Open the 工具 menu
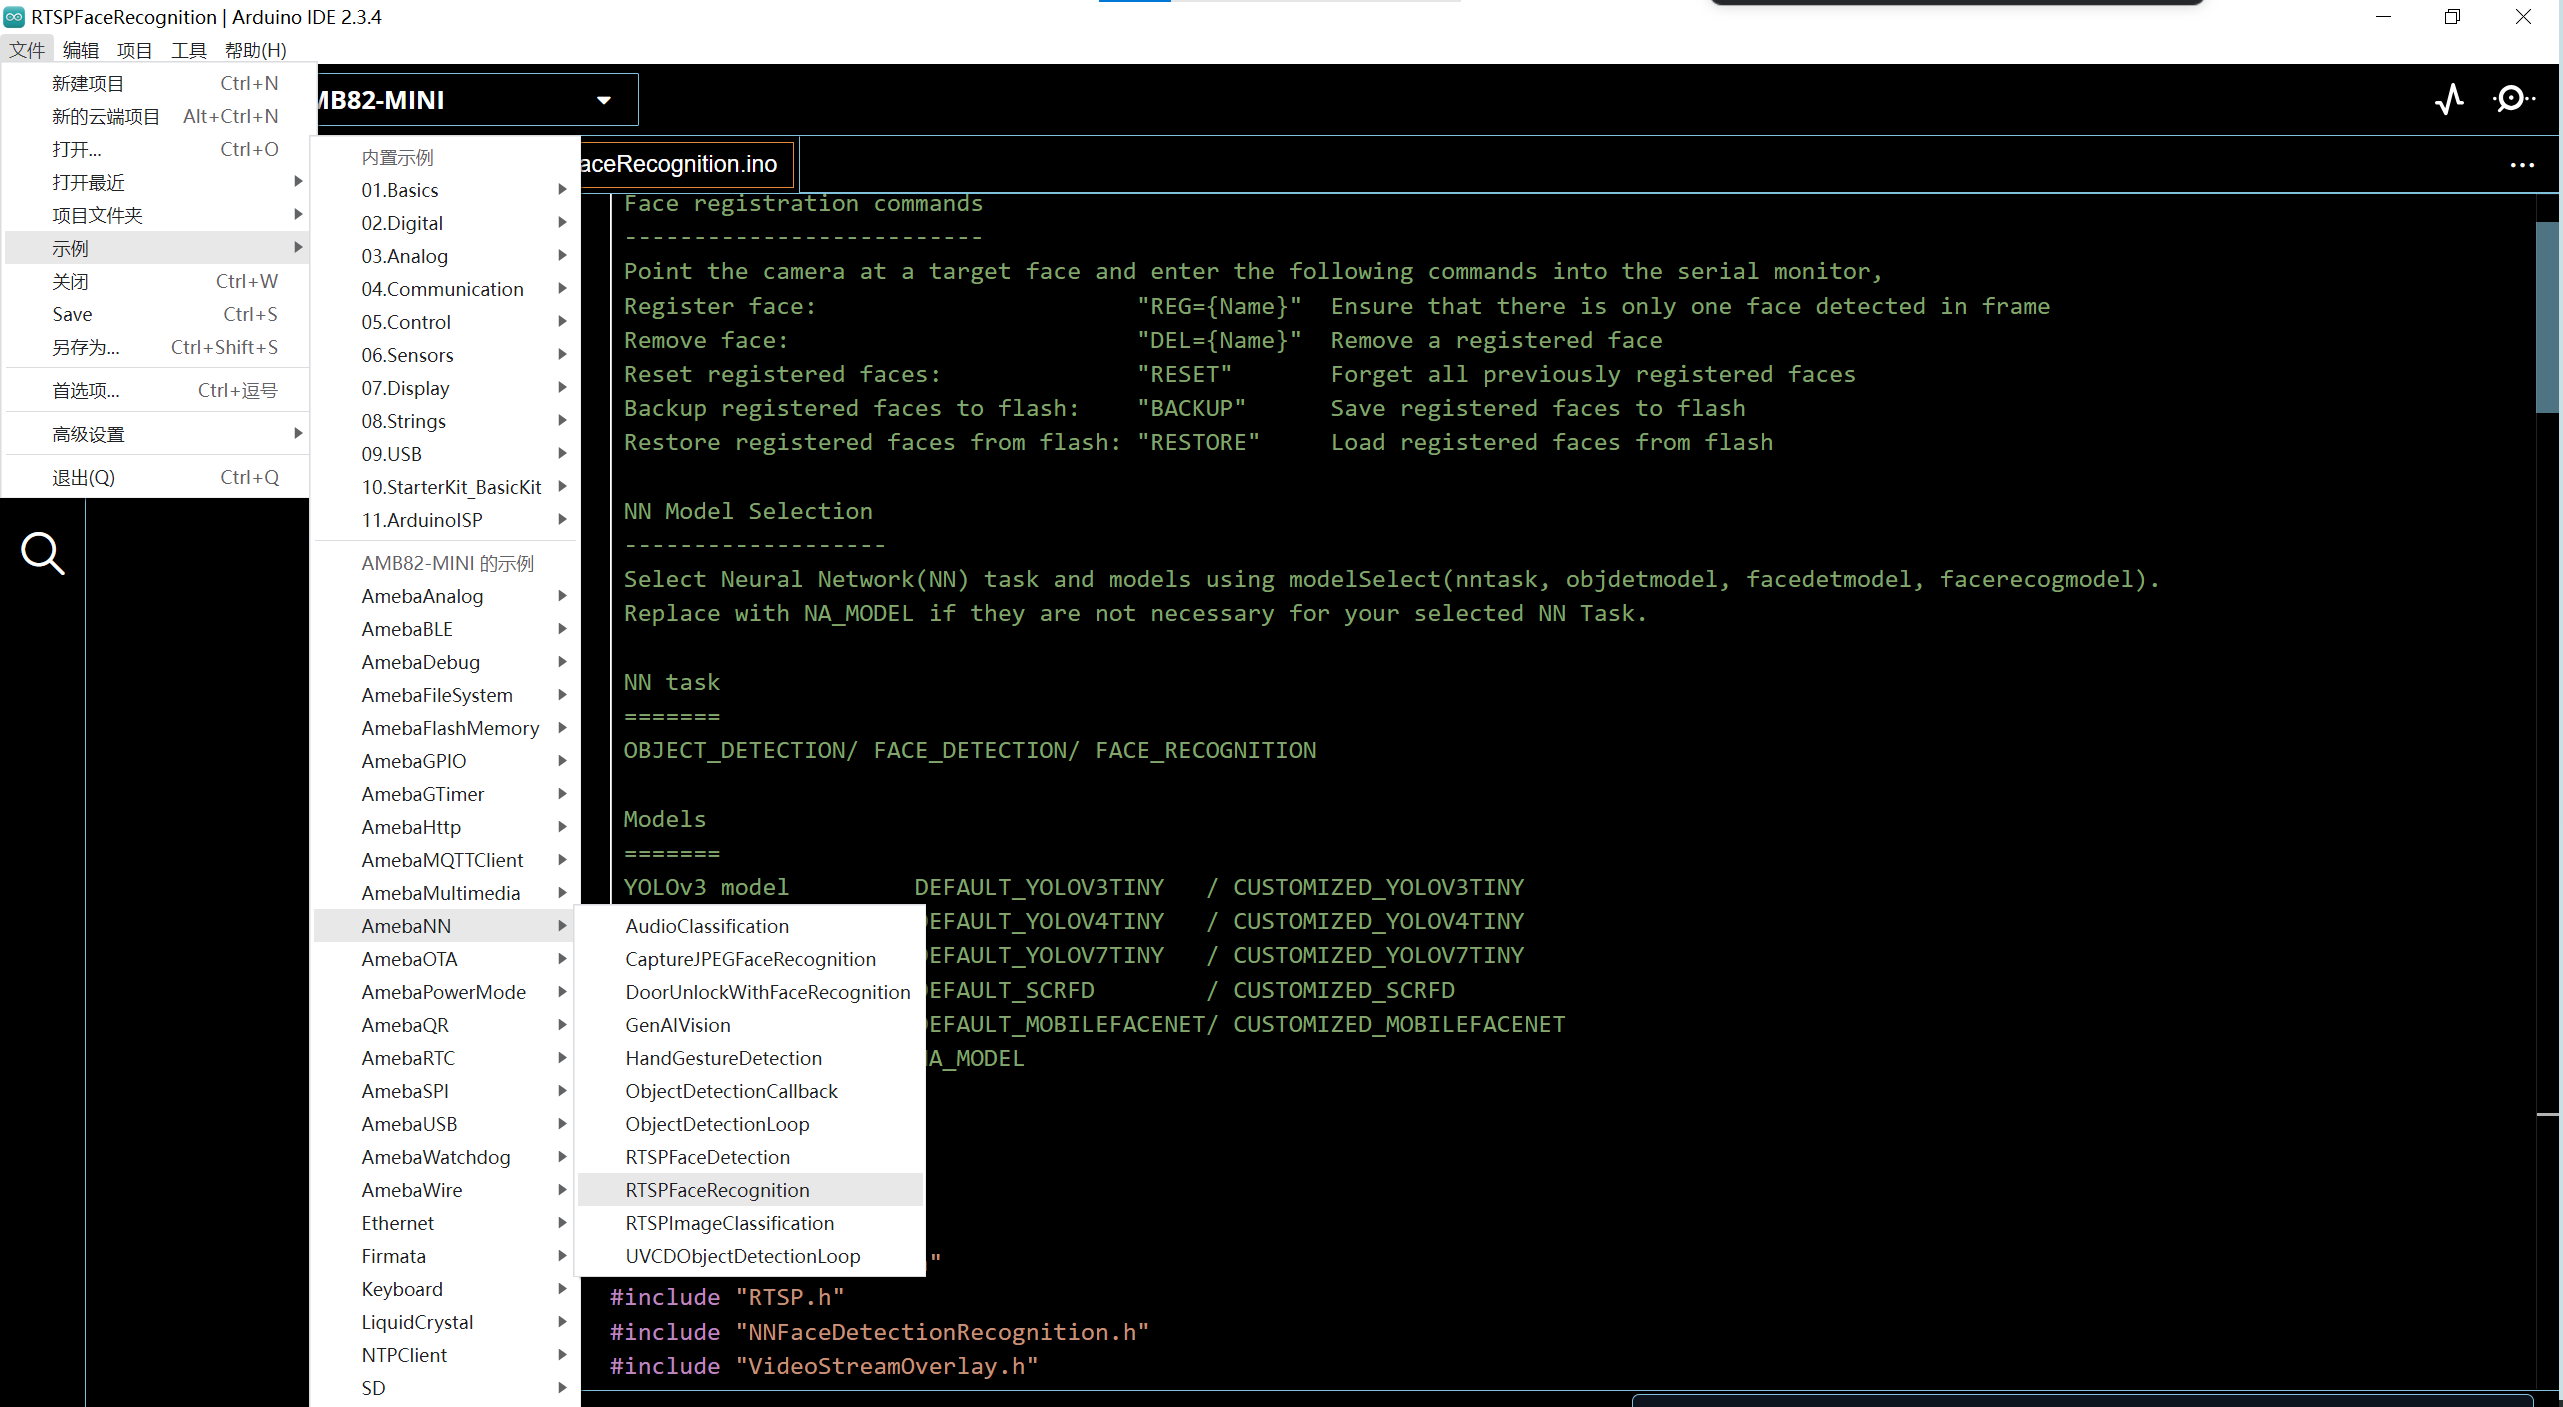2563x1407 pixels. coord(189,50)
